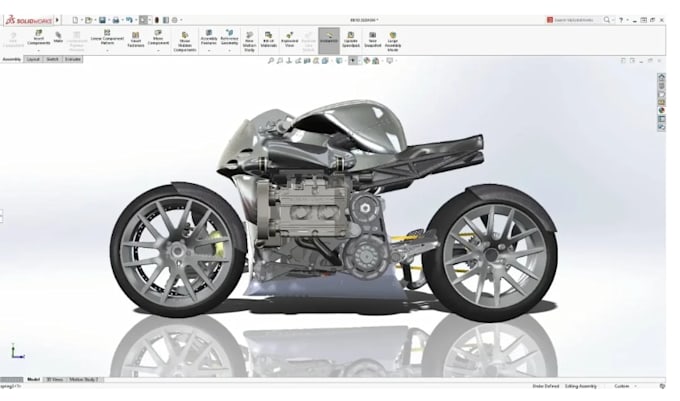
Task: Expand Linear Component Pattern dropdown arrow
Action: pyautogui.click(x=107, y=50)
